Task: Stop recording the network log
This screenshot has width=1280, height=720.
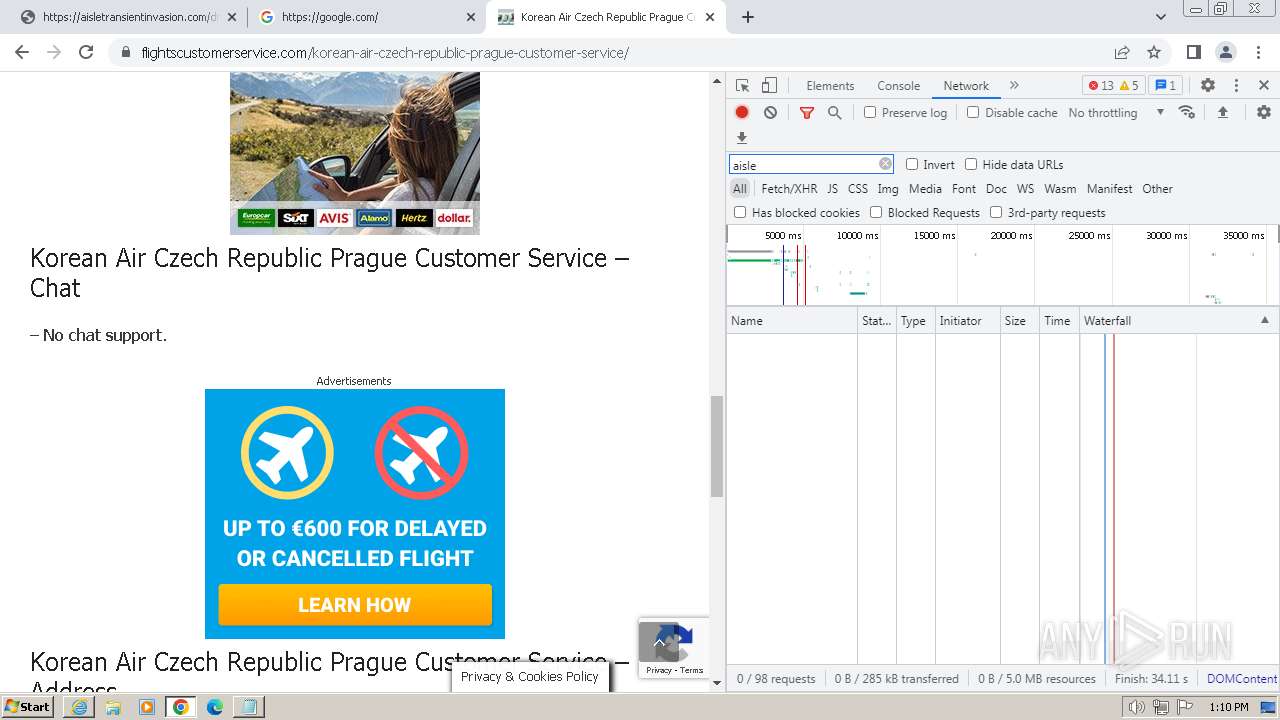Action: tap(742, 112)
